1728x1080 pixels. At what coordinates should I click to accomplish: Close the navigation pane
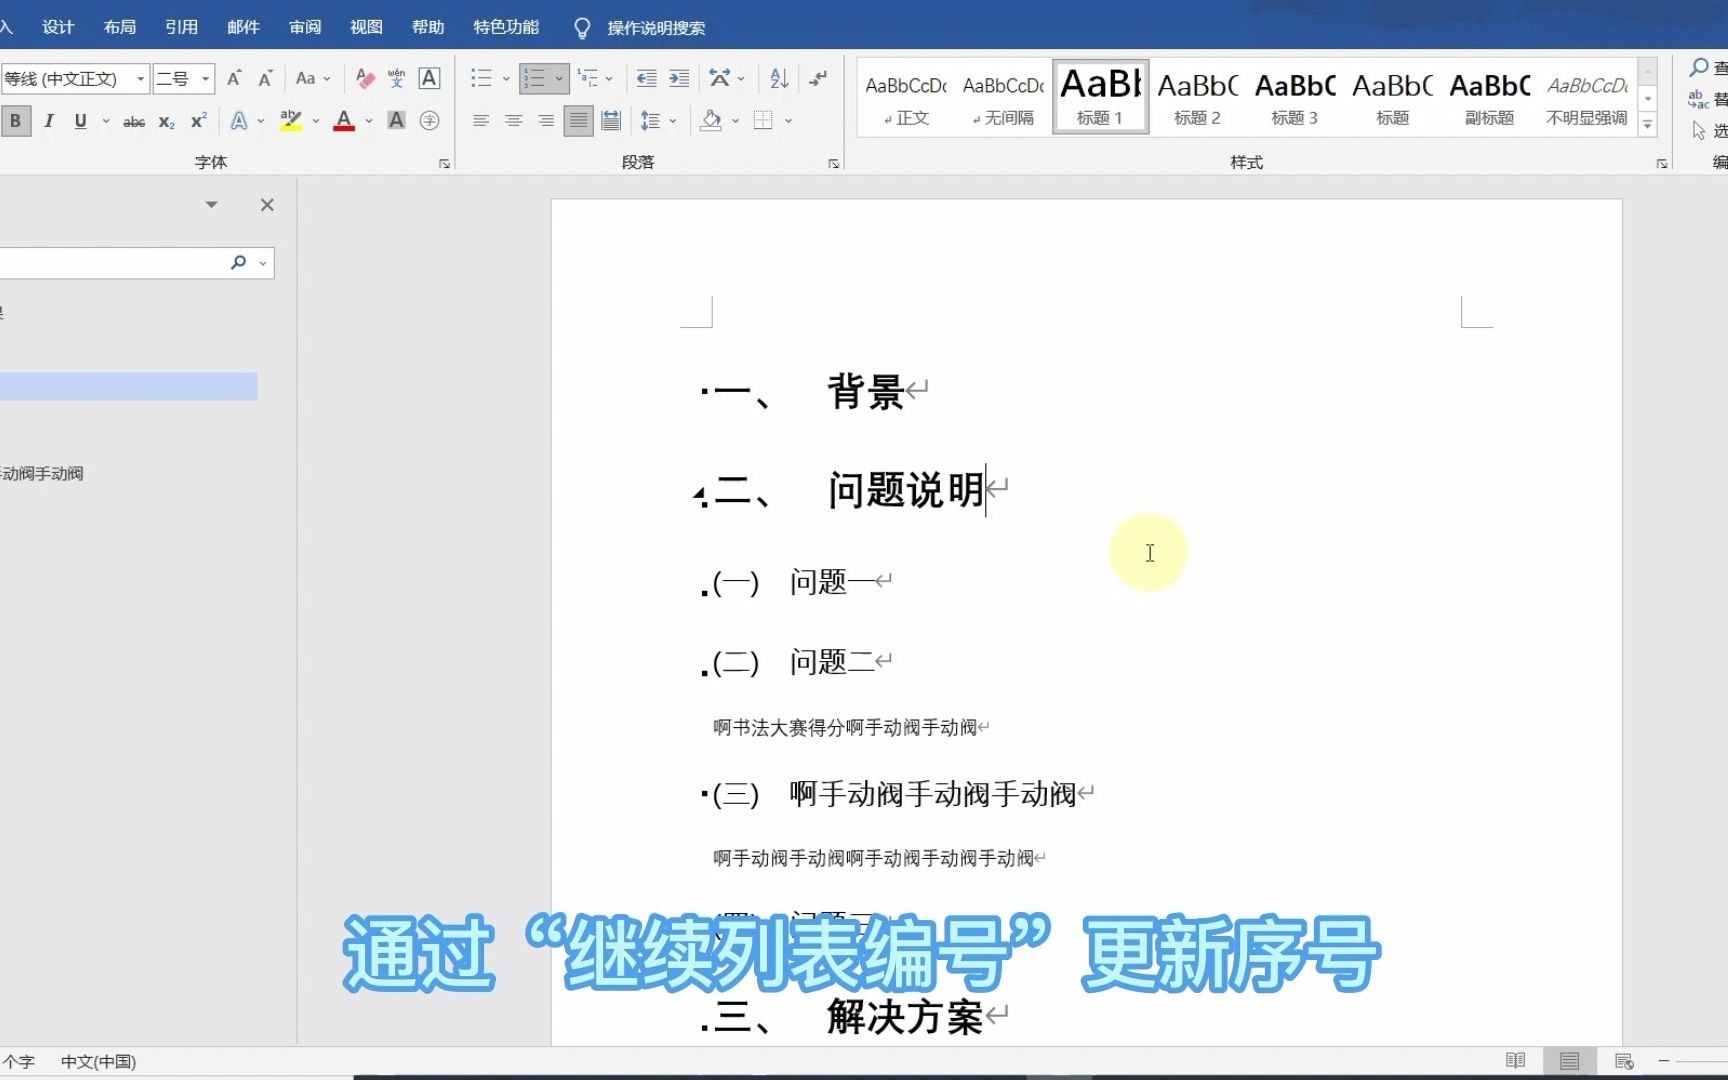[267, 205]
